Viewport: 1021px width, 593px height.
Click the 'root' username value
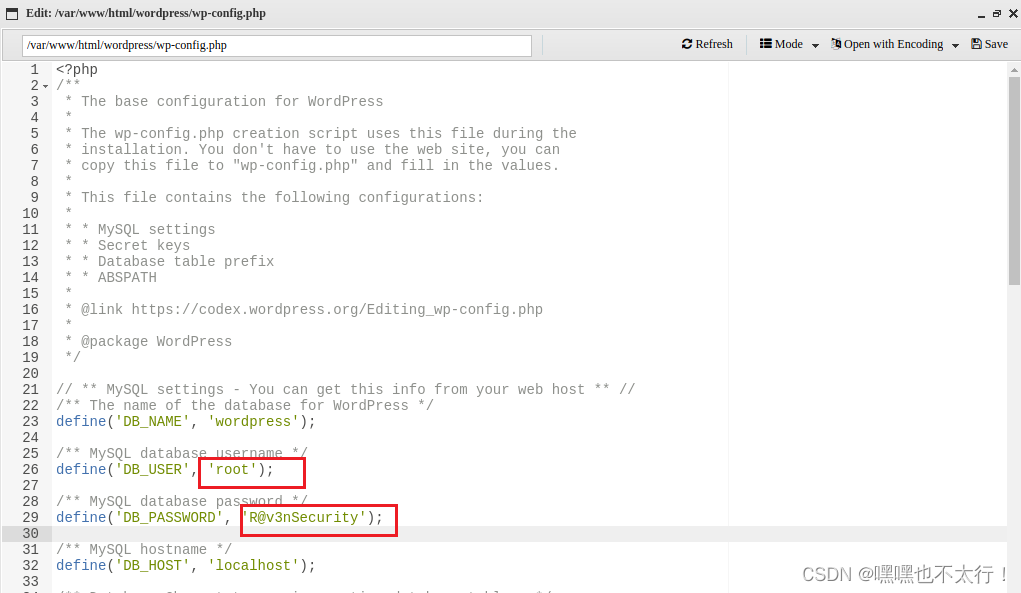[232, 469]
